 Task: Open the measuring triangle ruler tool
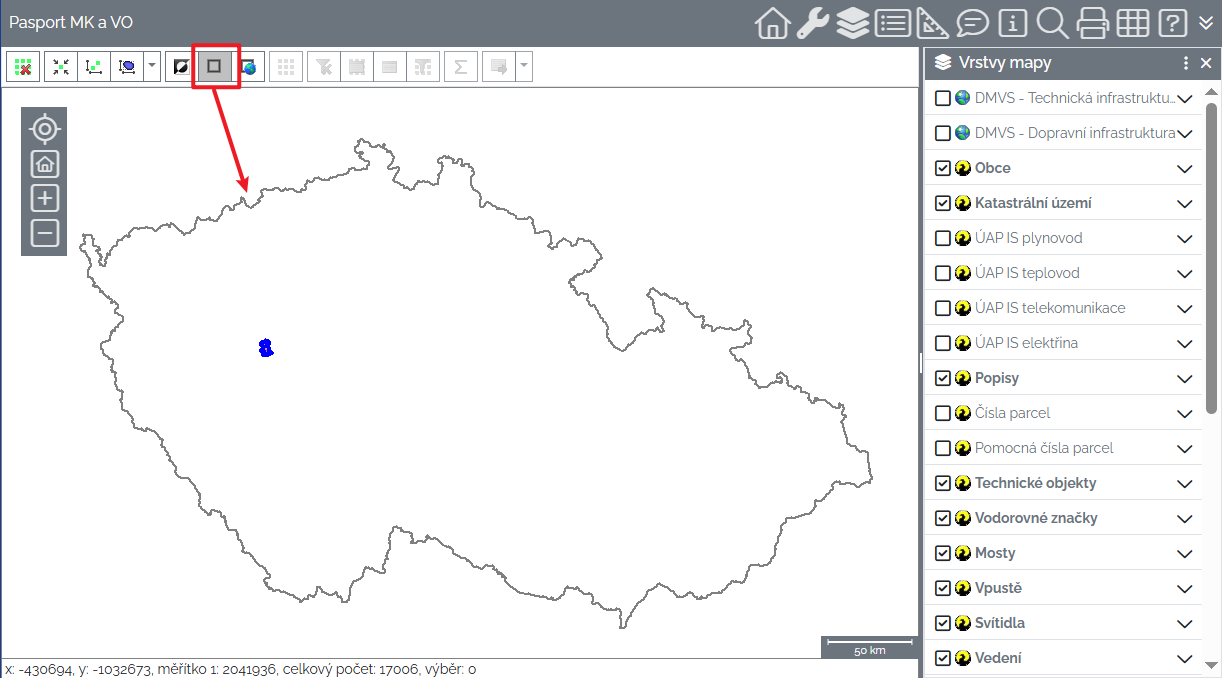[x=932, y=23]
